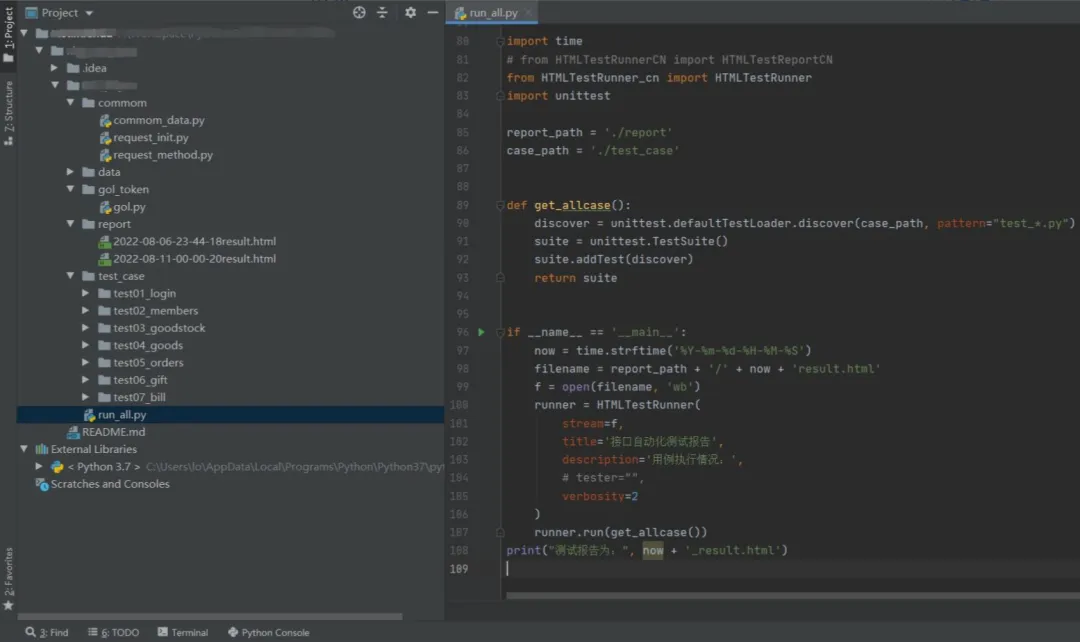Collapse the External Libraries node
Screen dimensions: 1080x642
pos(24,448)
